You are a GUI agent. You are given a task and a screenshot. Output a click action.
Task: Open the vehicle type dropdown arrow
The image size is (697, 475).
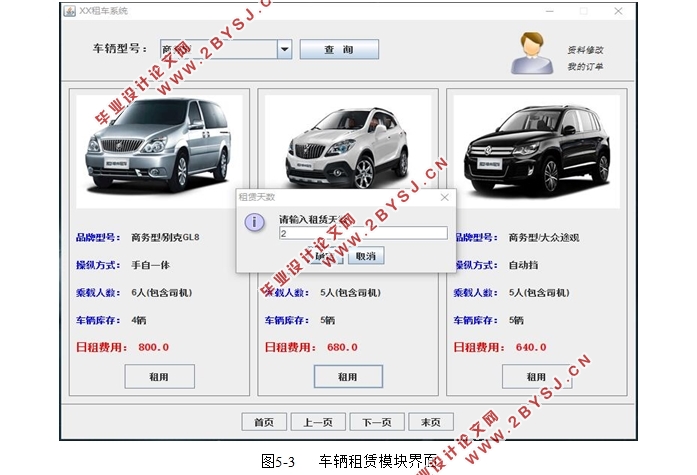(x=284, y=49)
